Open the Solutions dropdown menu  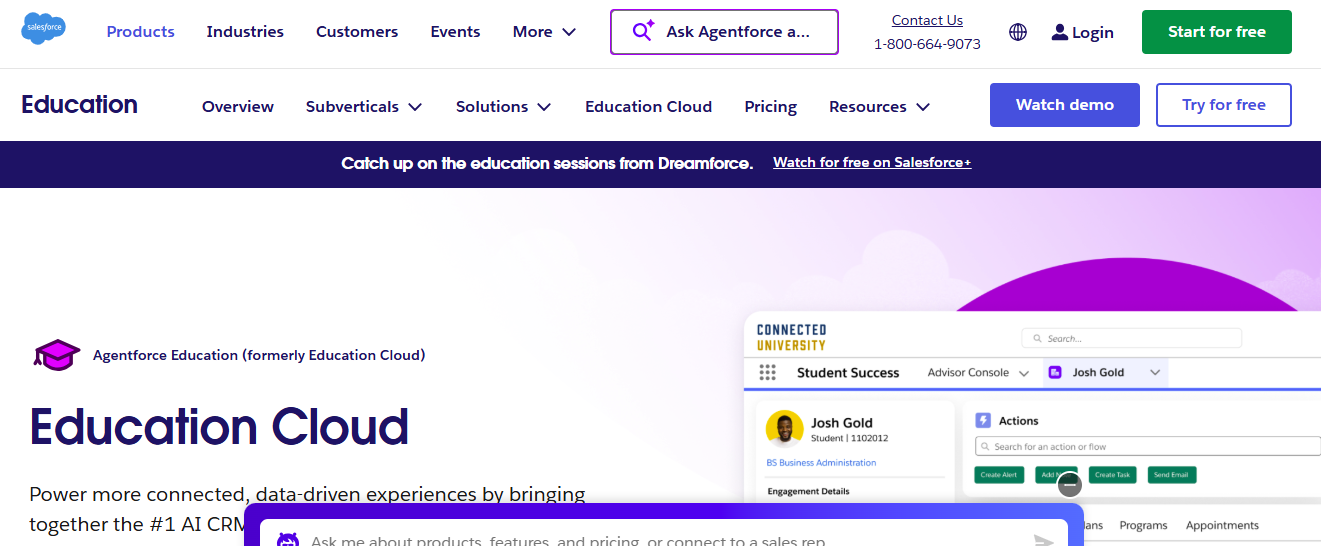tap(503, 106)
